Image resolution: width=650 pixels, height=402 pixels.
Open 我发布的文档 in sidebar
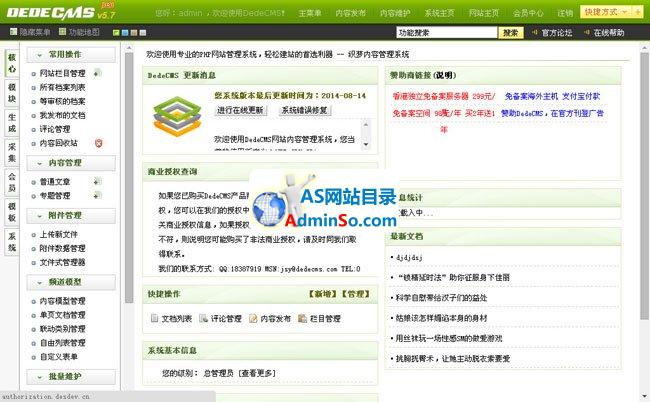click(x=62, y=115)
